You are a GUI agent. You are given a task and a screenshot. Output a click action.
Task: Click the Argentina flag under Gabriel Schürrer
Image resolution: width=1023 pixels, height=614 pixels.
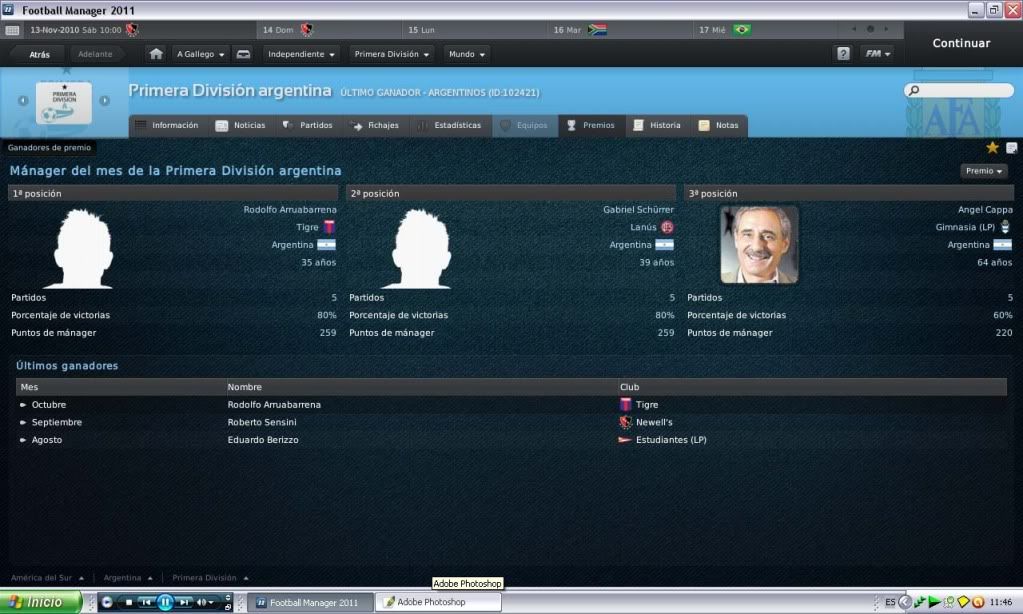pos(664,245)
